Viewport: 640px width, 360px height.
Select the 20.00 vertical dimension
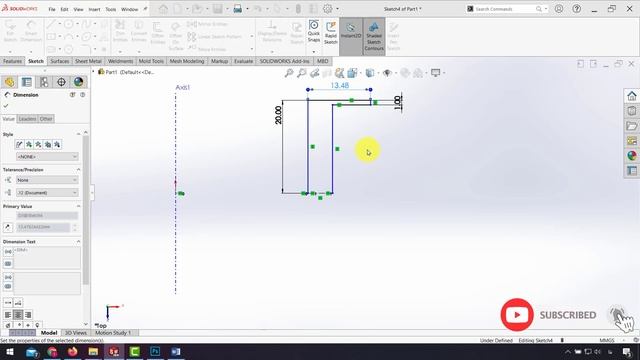pyautogui.click(x=278, y=115)
